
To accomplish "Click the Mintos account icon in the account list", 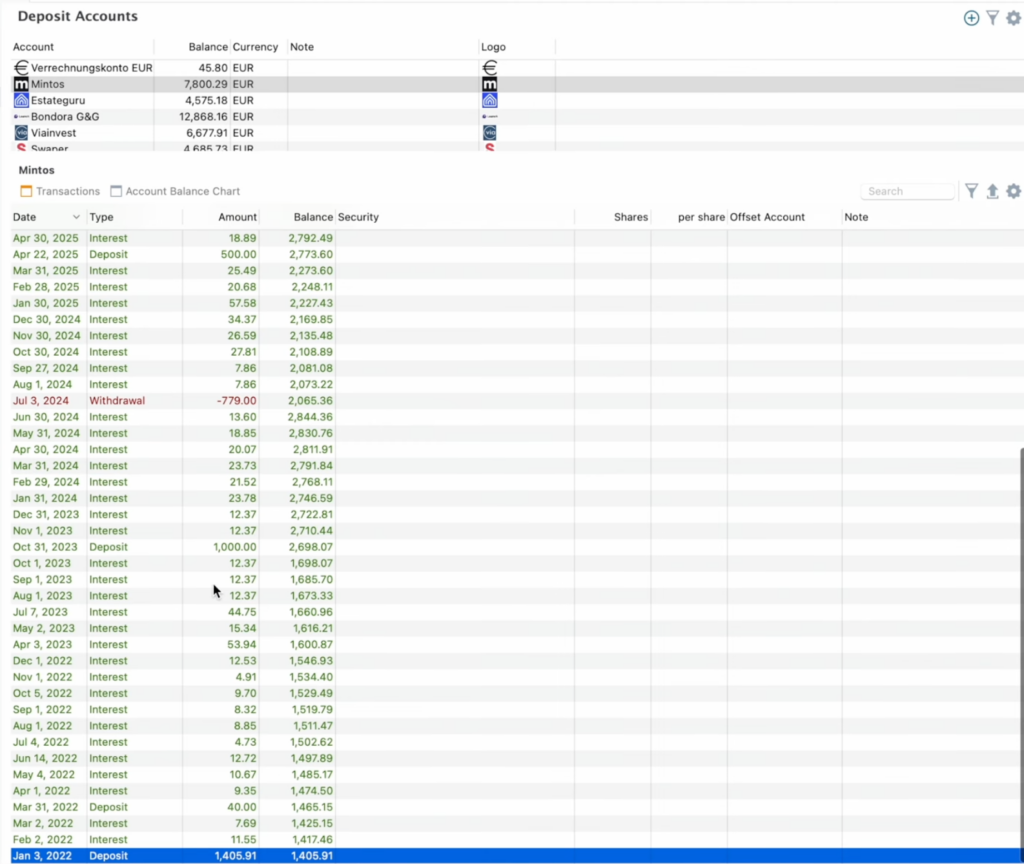I will 21,84.
